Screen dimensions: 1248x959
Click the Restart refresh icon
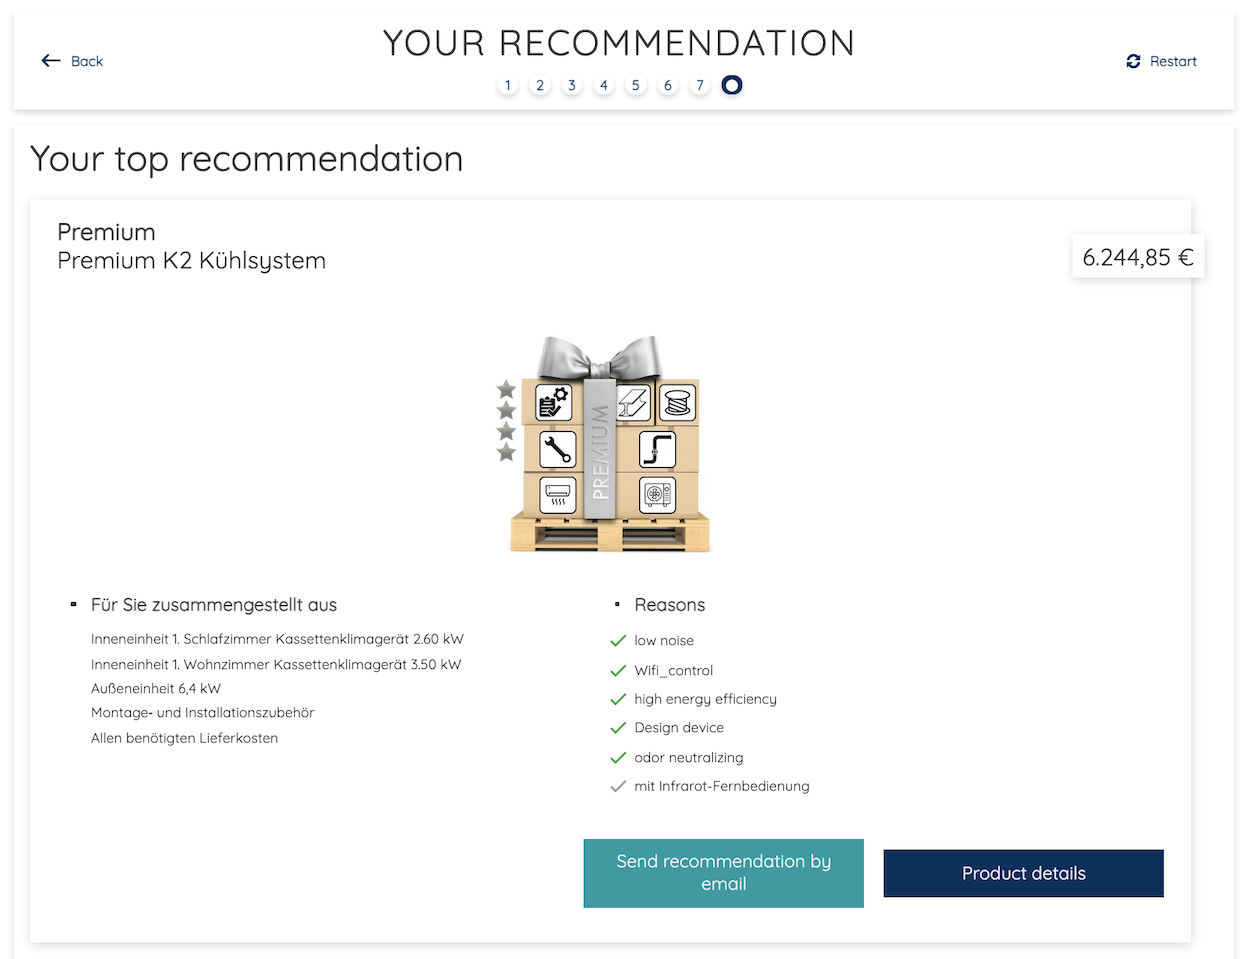1133,61
